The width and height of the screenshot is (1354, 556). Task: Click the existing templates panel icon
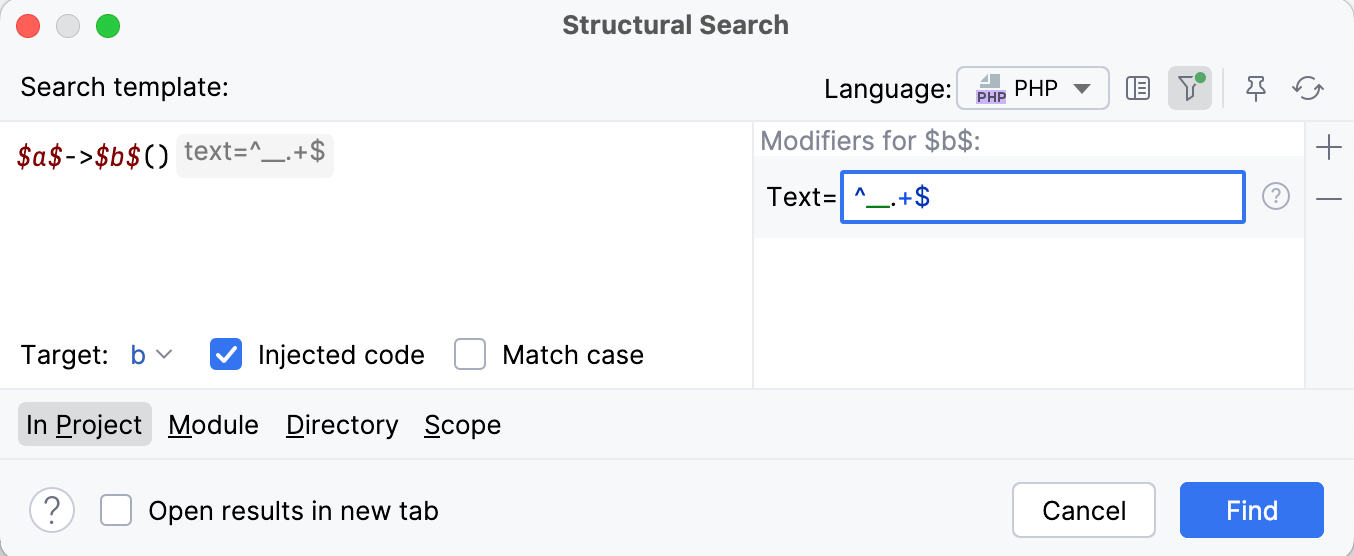(x=1138, y=89)
